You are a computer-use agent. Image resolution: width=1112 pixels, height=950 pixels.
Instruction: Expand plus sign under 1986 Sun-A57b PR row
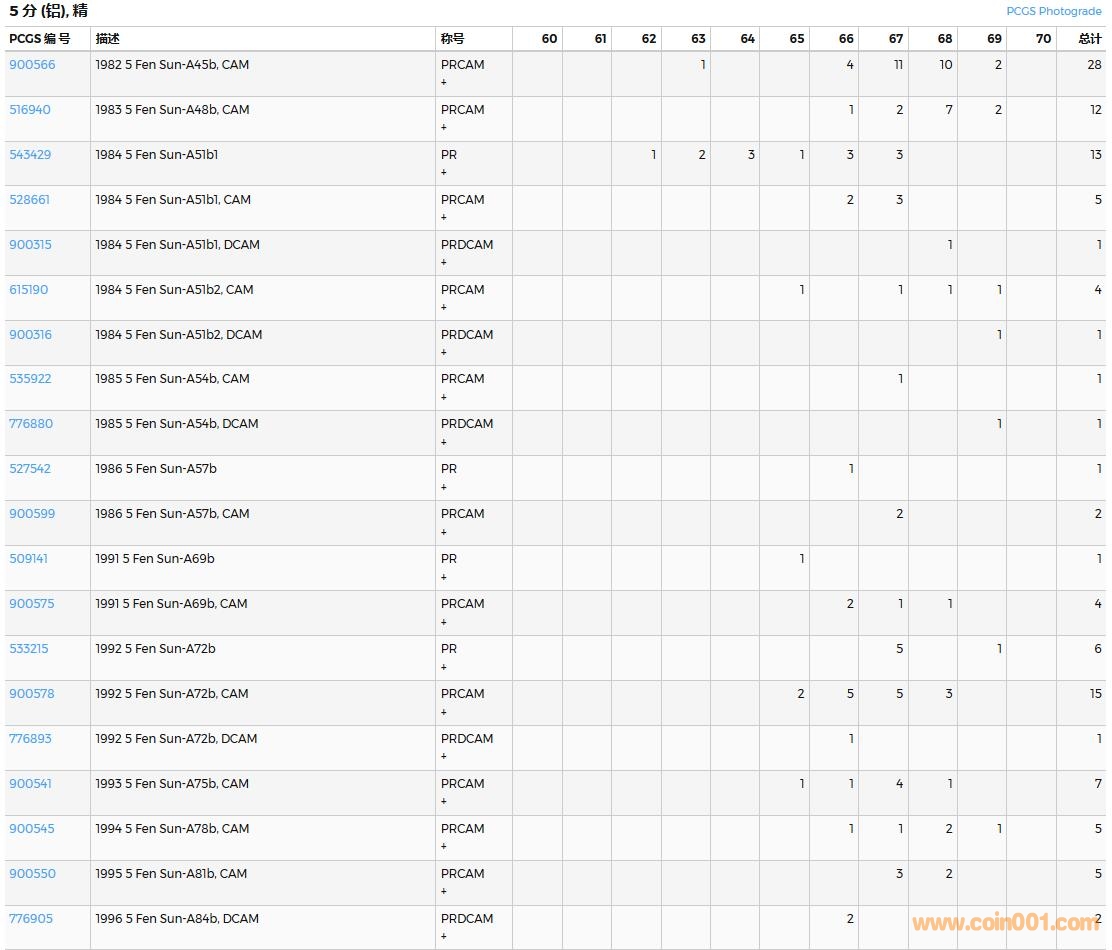tap(444, 488)
